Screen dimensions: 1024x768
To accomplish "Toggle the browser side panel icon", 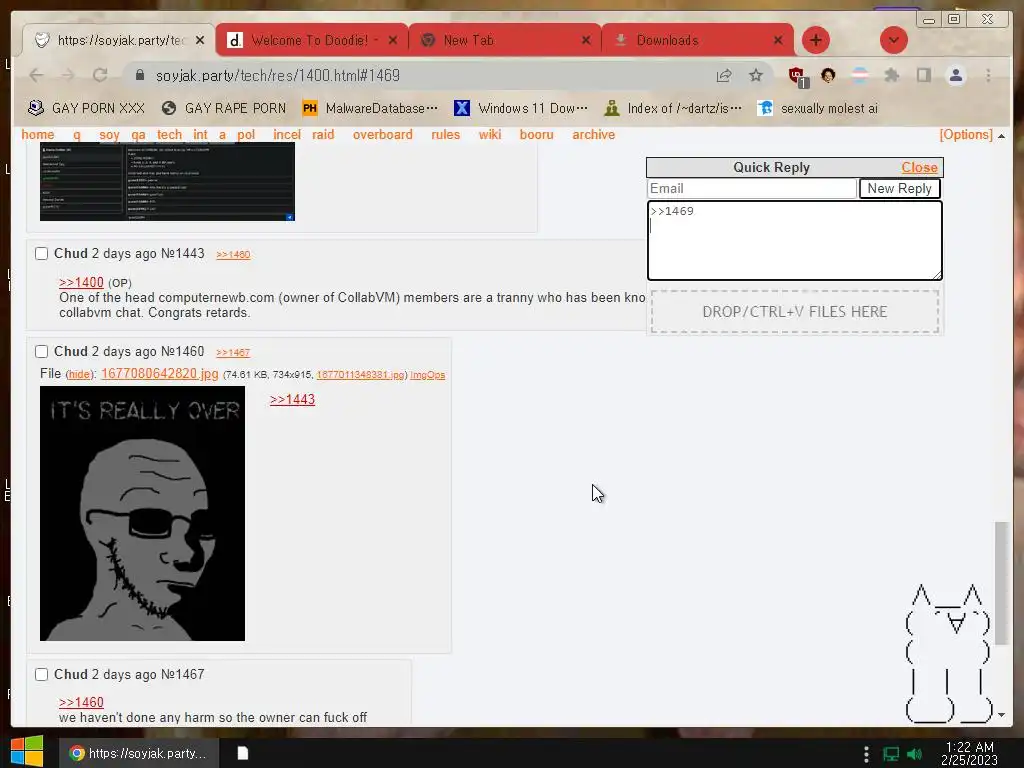I will [923, 76].
